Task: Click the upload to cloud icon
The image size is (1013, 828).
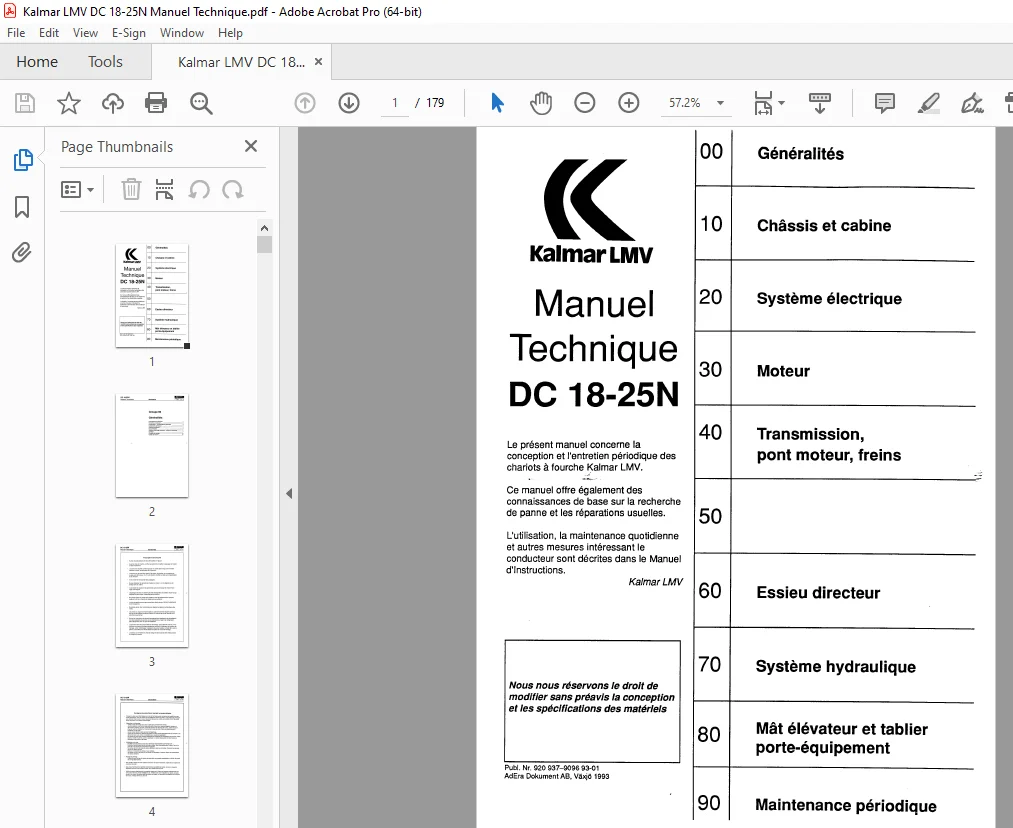Action: click(x=112, y=103)
